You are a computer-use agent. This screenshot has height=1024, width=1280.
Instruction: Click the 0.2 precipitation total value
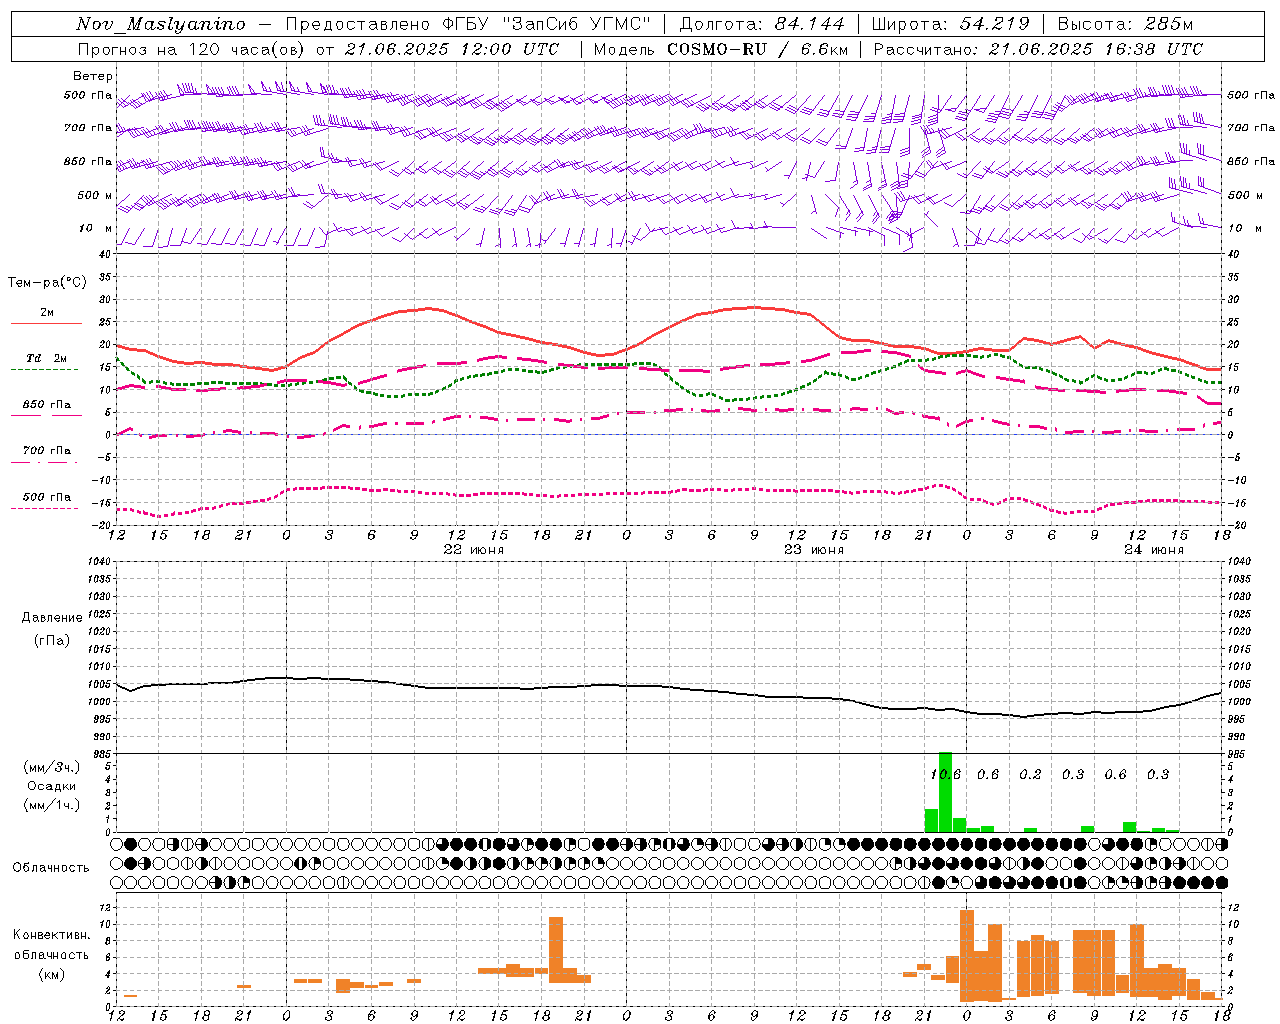click(x=1030, y=775)
